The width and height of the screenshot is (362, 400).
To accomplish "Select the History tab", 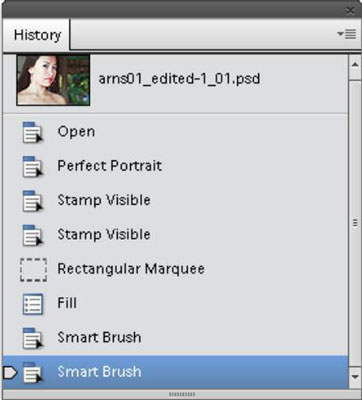I will [x=37, y=35].
